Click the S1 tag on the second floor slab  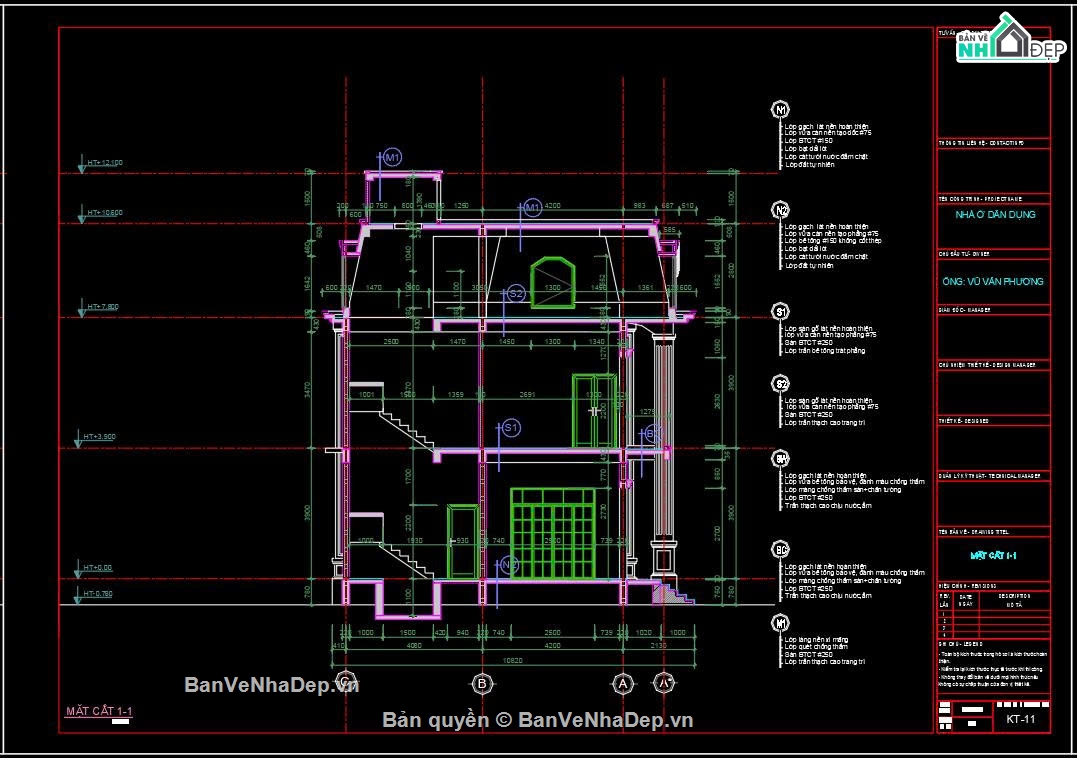(510, 428)
